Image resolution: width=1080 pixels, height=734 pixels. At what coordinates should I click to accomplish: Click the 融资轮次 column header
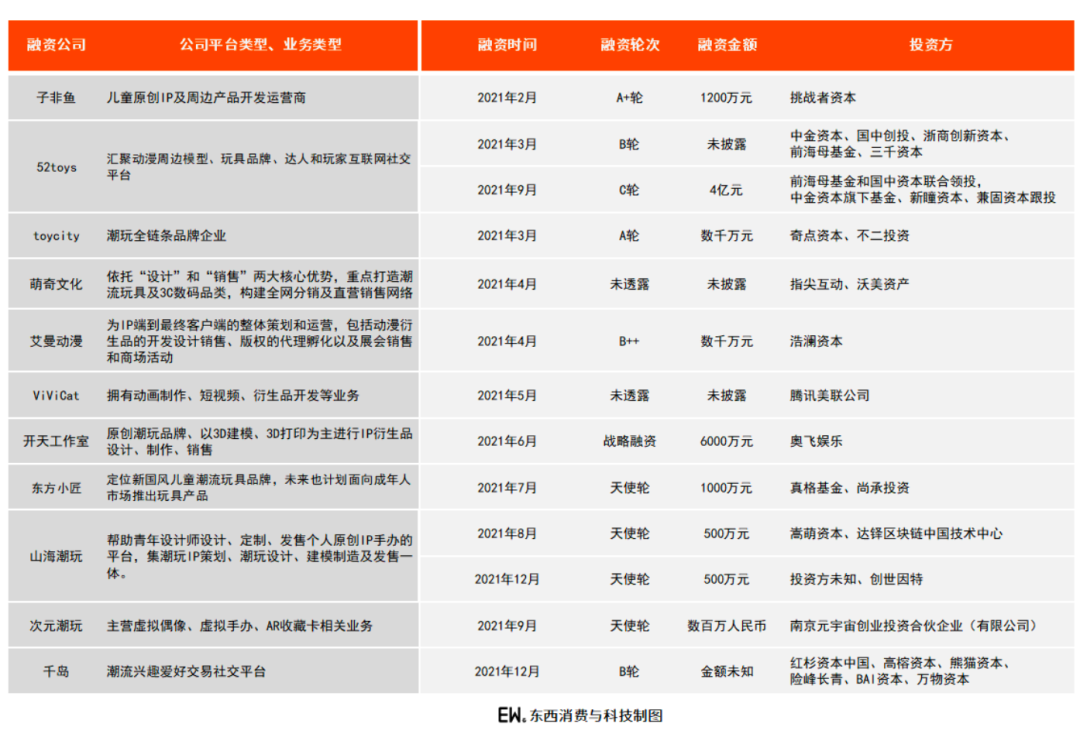point(630,45)
